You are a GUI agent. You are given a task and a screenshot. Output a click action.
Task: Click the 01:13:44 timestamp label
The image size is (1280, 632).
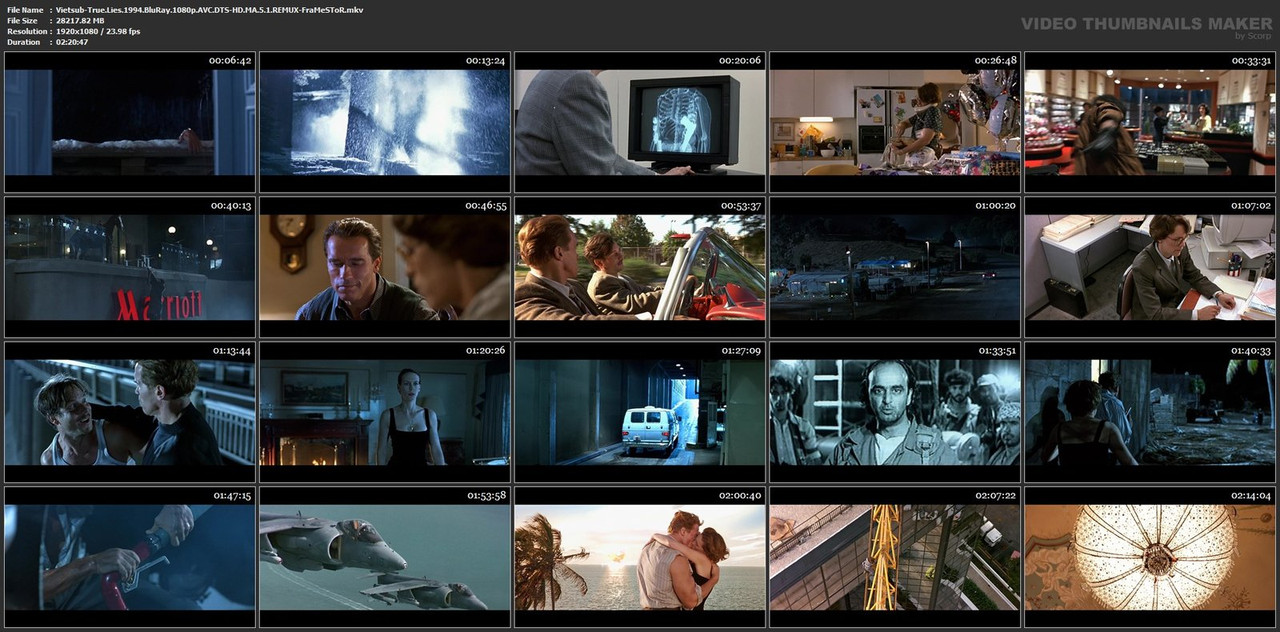230,351
